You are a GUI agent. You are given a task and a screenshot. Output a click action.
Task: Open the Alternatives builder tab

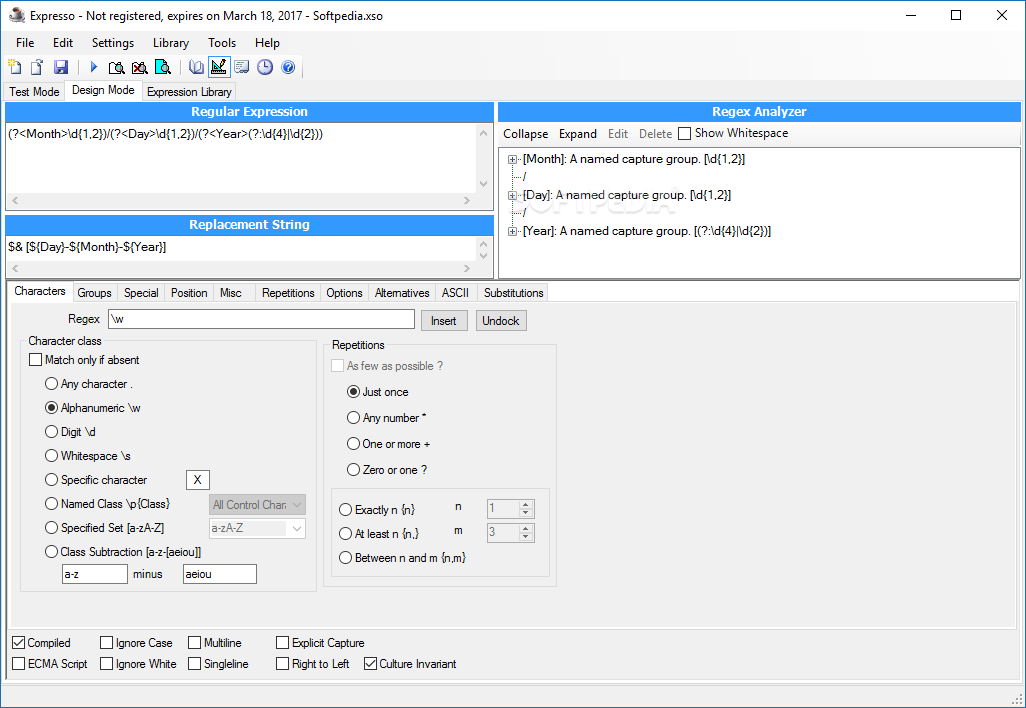point(402,292)
